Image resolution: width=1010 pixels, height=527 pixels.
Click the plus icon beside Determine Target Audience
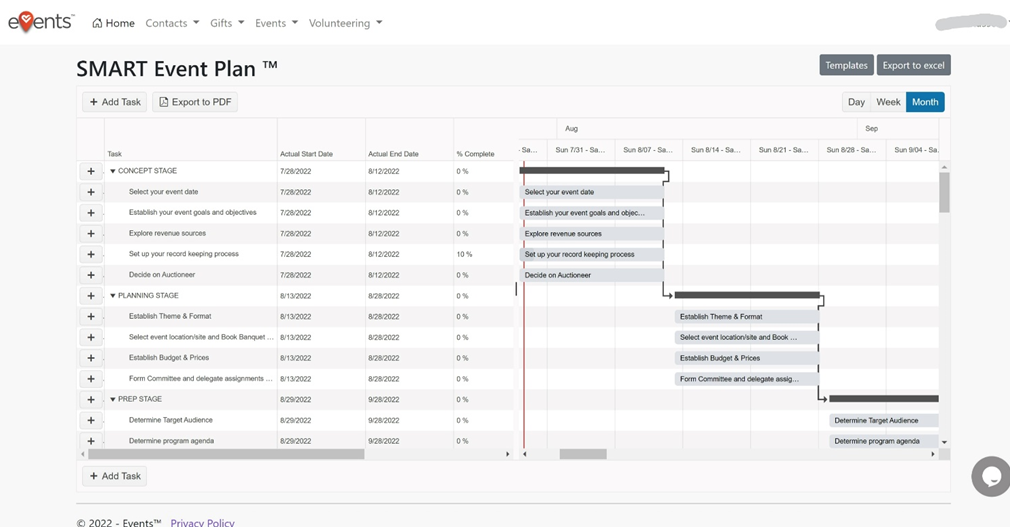point(91,420)
